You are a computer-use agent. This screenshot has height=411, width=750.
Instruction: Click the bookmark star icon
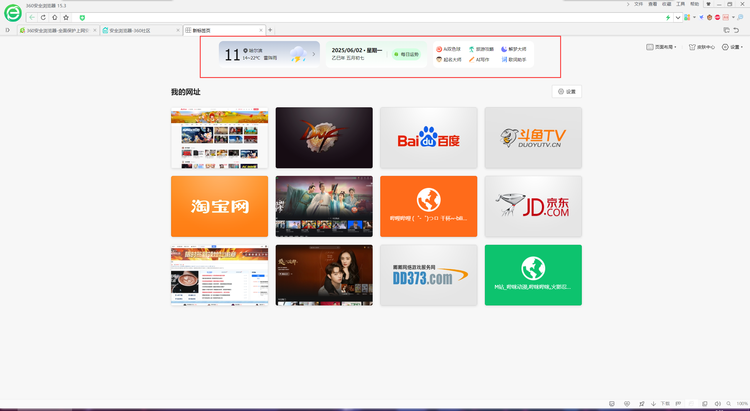pos(66,17)
